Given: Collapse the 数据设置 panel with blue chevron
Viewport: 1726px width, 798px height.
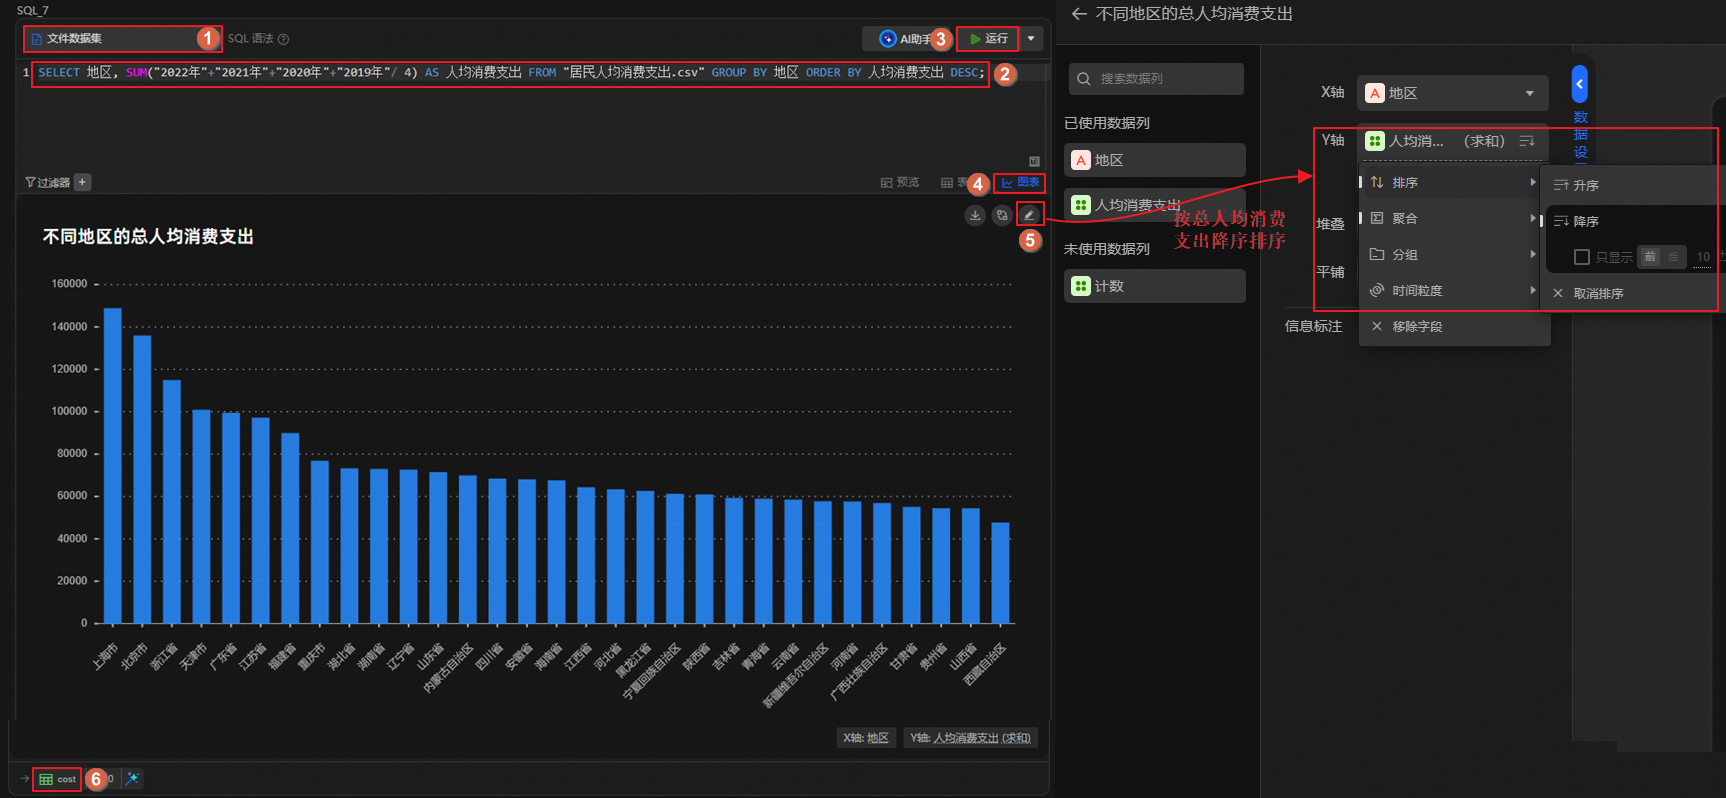Looking at the screenshot, I should [x=1579, y=84].
